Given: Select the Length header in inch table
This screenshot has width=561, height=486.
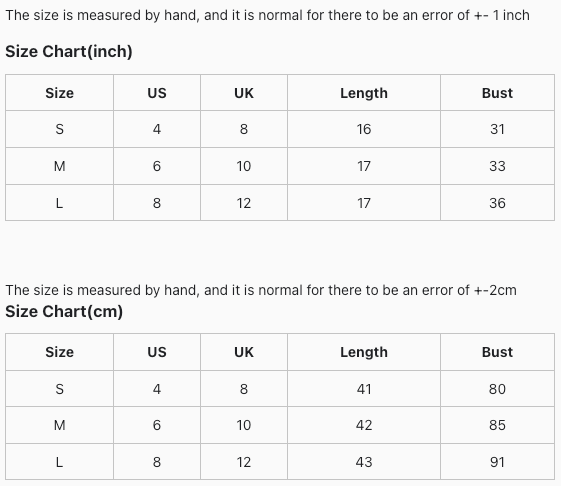Looking at the screenshot, I should [x=364, y=93].
